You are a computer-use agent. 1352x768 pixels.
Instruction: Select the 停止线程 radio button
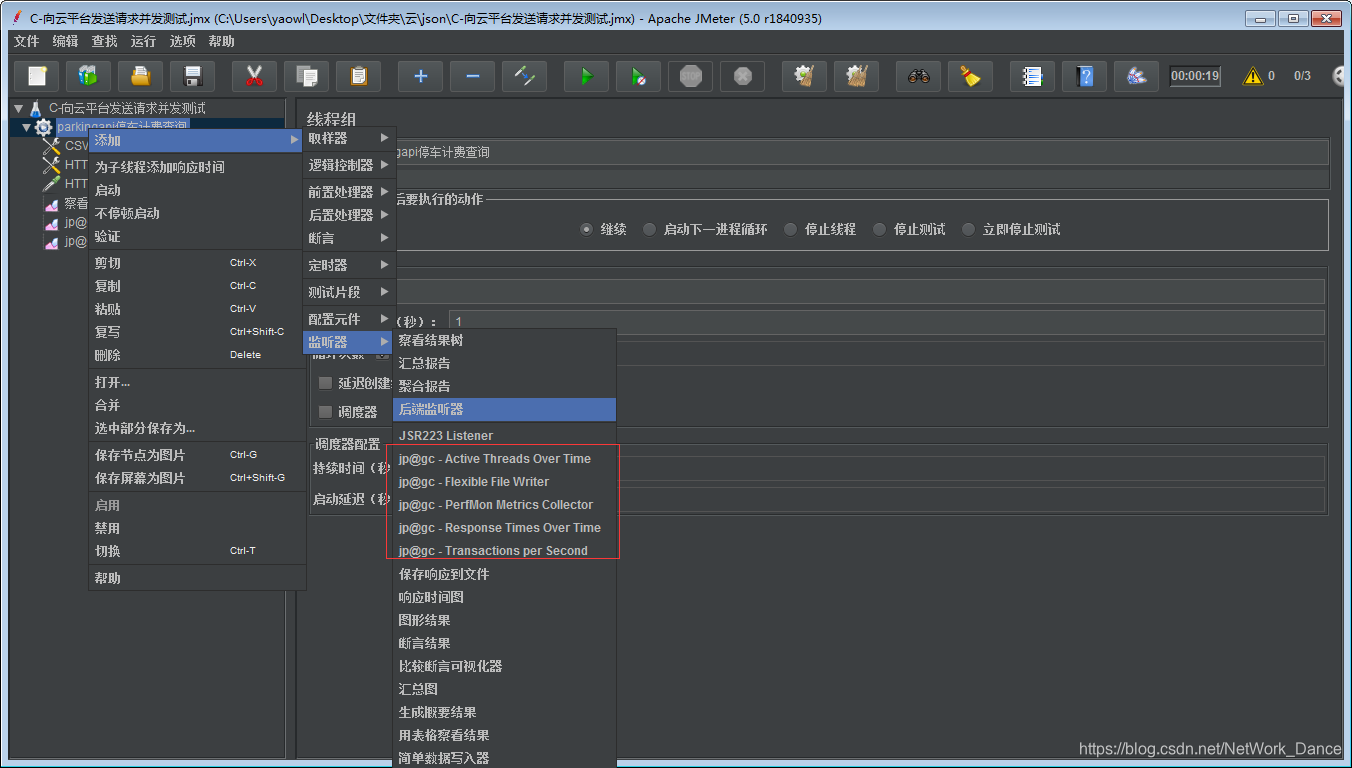pyautogui.click(x=791, y=229)
